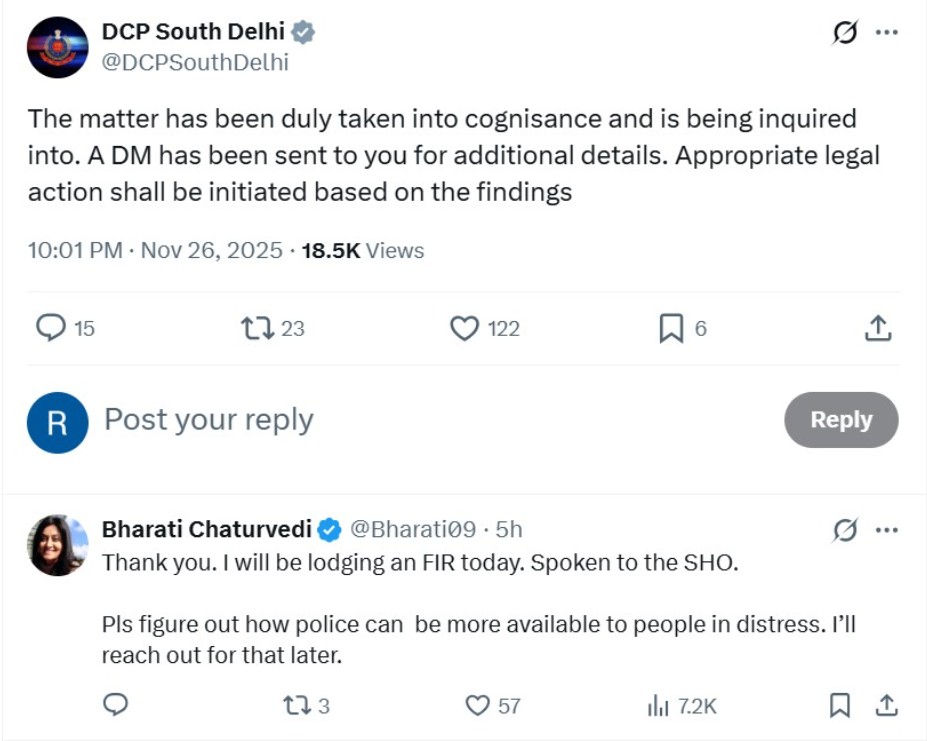This screenshot has height=741, width=927.
Task: View analytics of Bharati's reply
Action: coord(658,705)
